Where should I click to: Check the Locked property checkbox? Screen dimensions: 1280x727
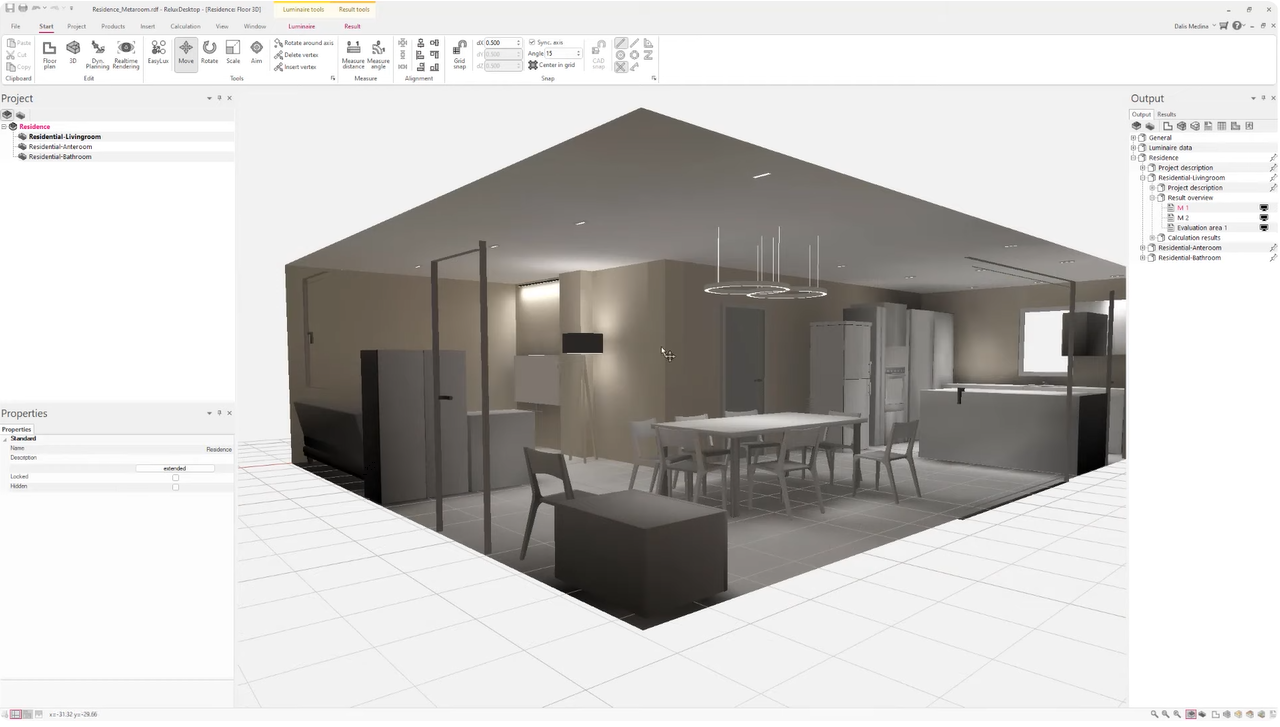coord(175,477)
